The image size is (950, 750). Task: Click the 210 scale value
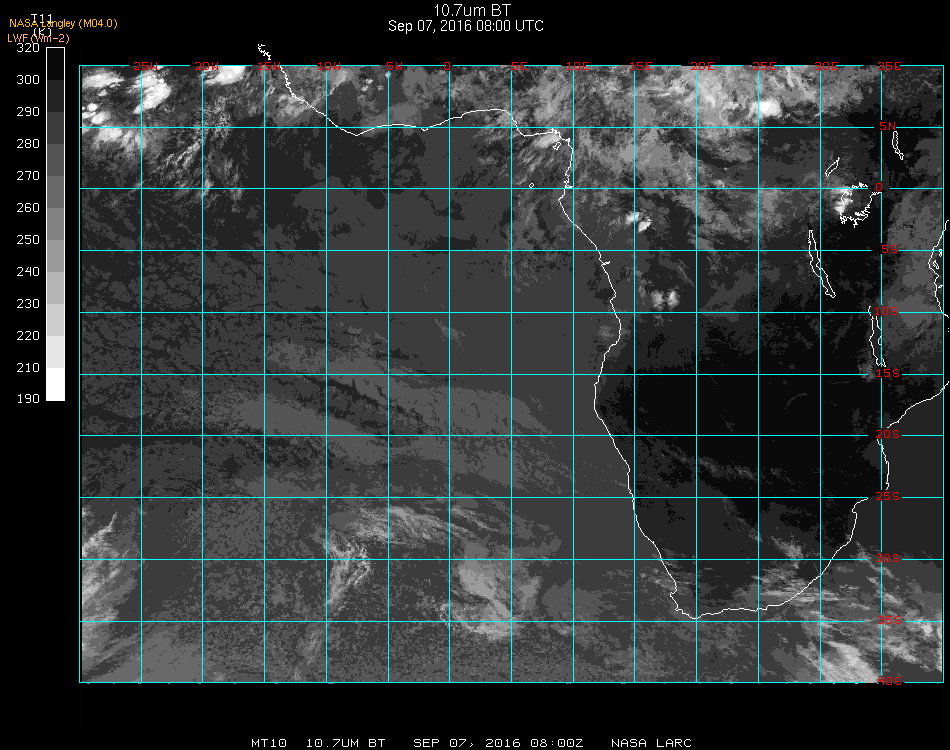click(28, 368)
